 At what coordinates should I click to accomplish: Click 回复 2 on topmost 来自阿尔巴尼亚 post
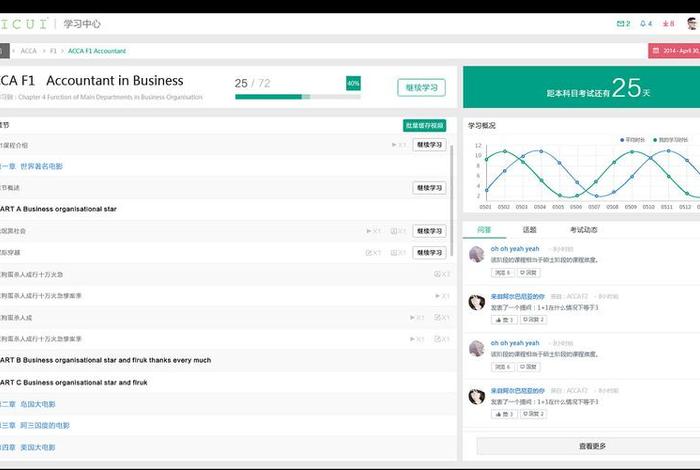(x=533, y=320)
